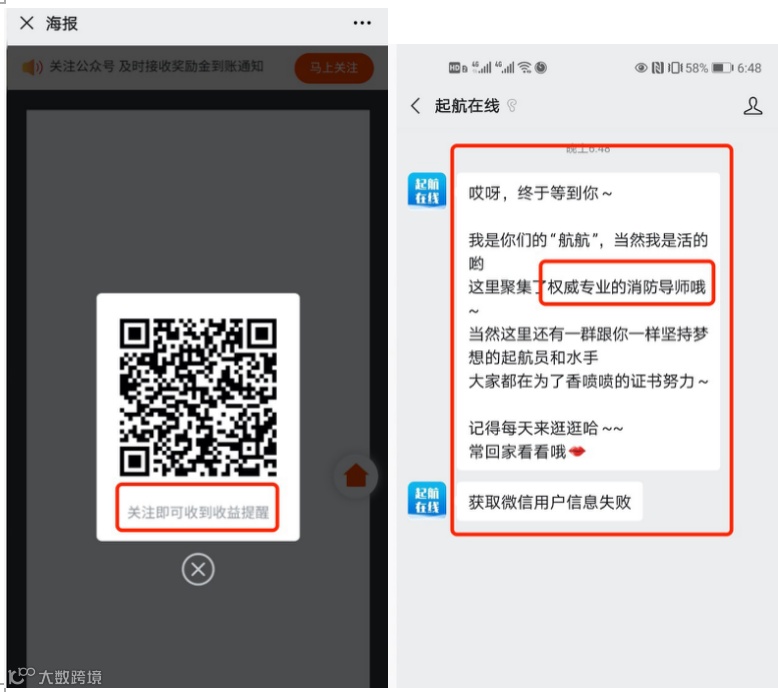
Task: Tap the NFC icon in status bar
Action: pos(657,67)
